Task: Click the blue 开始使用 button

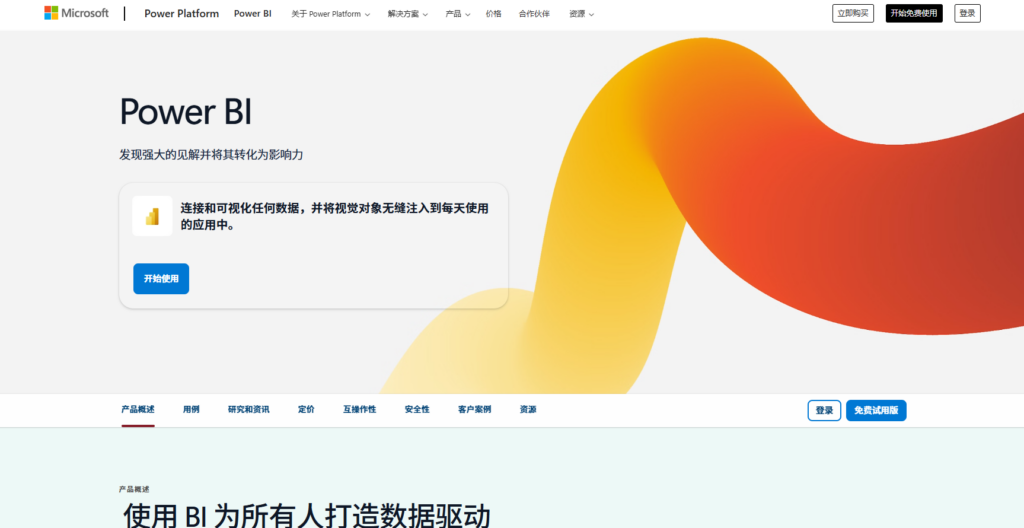Action: point(161,279)
